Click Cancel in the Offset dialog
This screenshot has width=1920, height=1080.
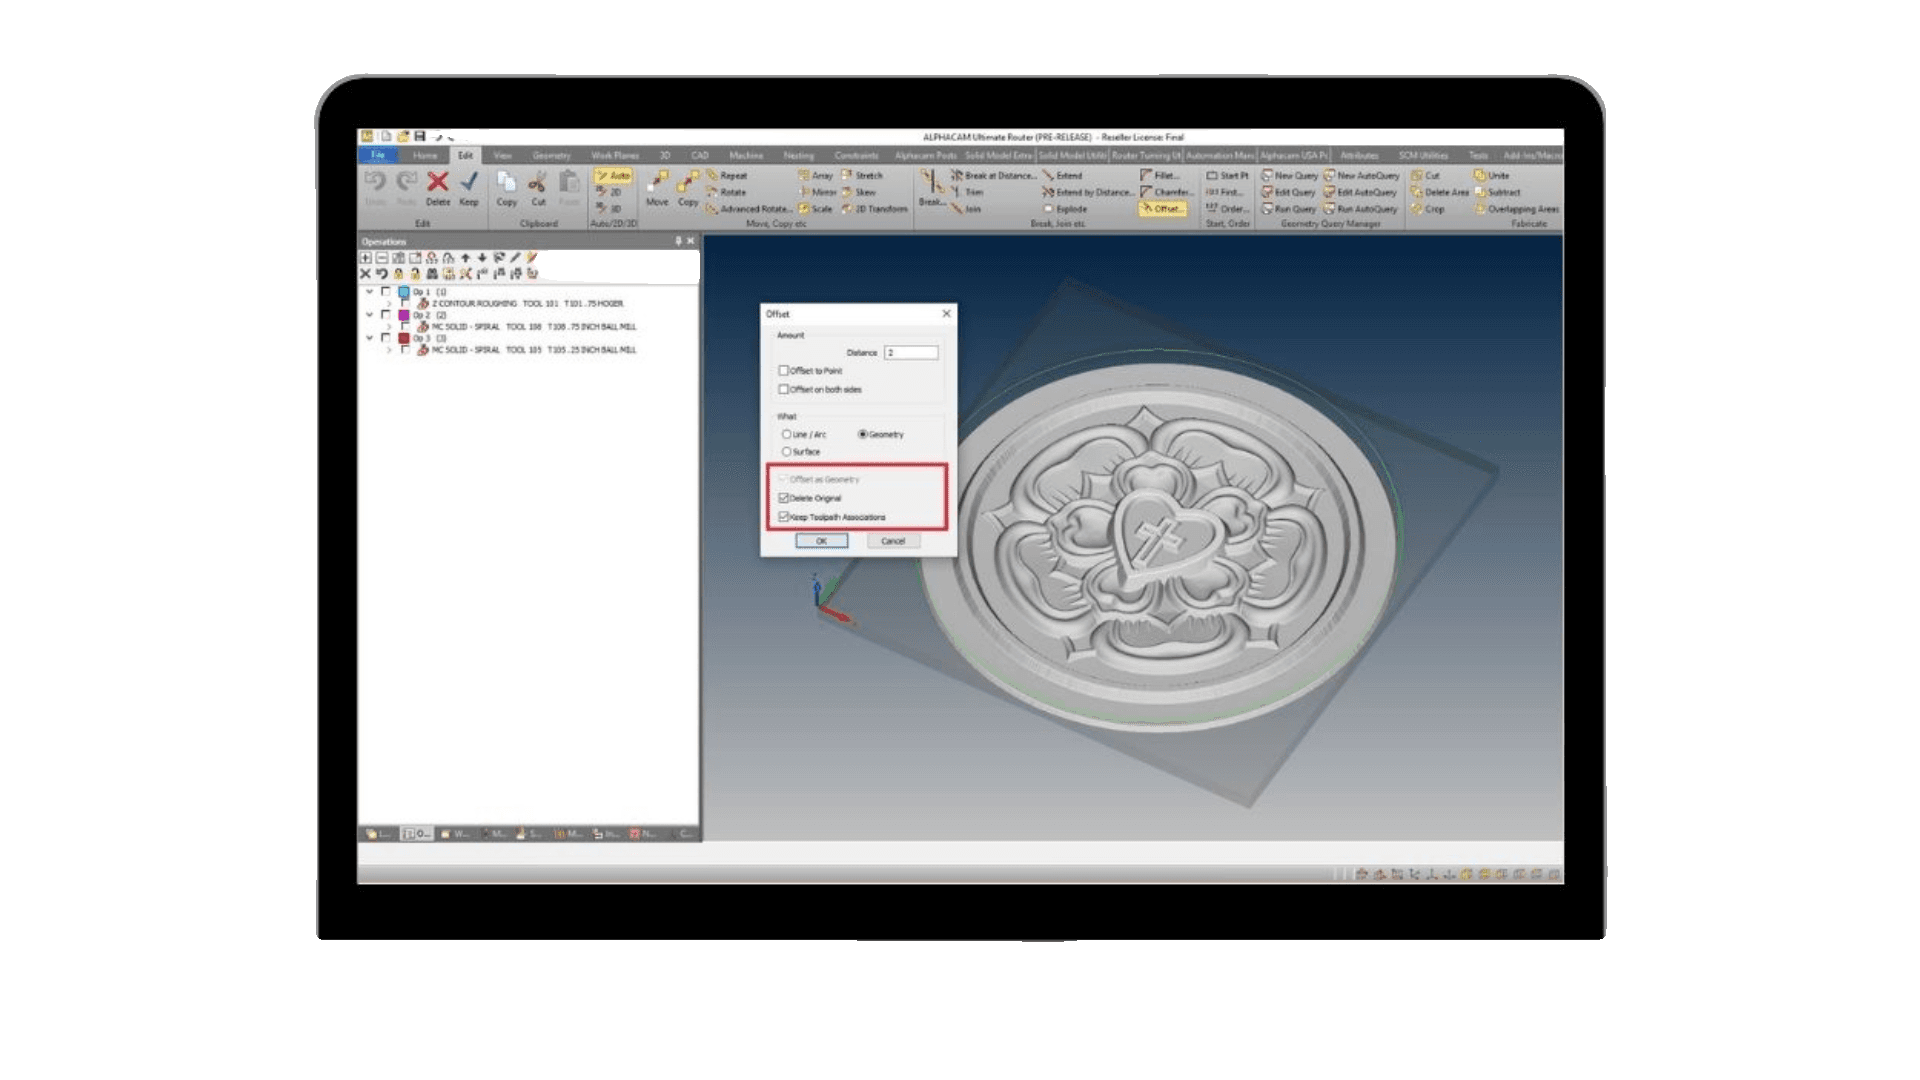(893, 541)
